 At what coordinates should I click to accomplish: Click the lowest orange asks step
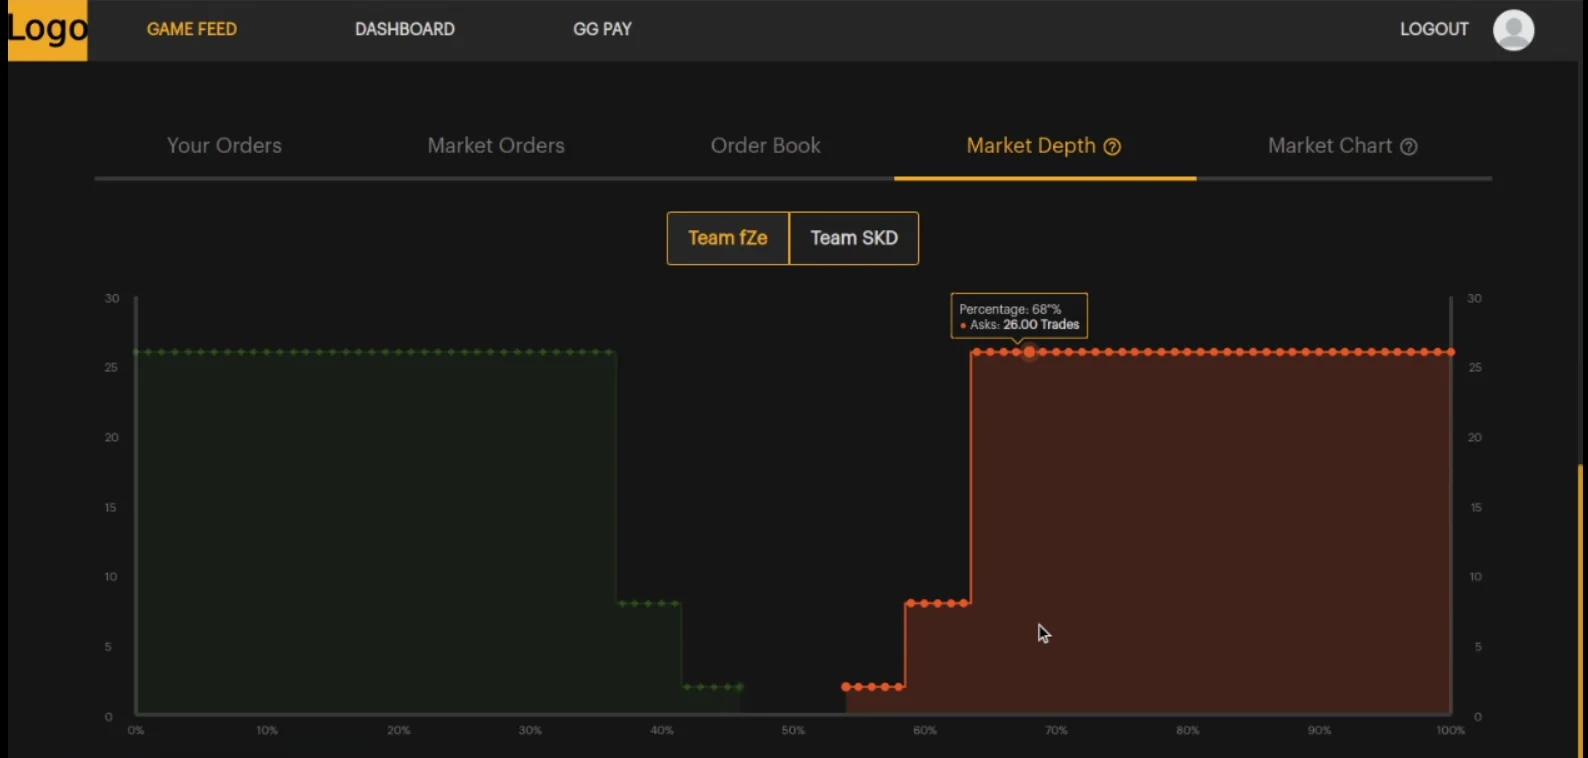pyautogui.click(x=873, y=687)
